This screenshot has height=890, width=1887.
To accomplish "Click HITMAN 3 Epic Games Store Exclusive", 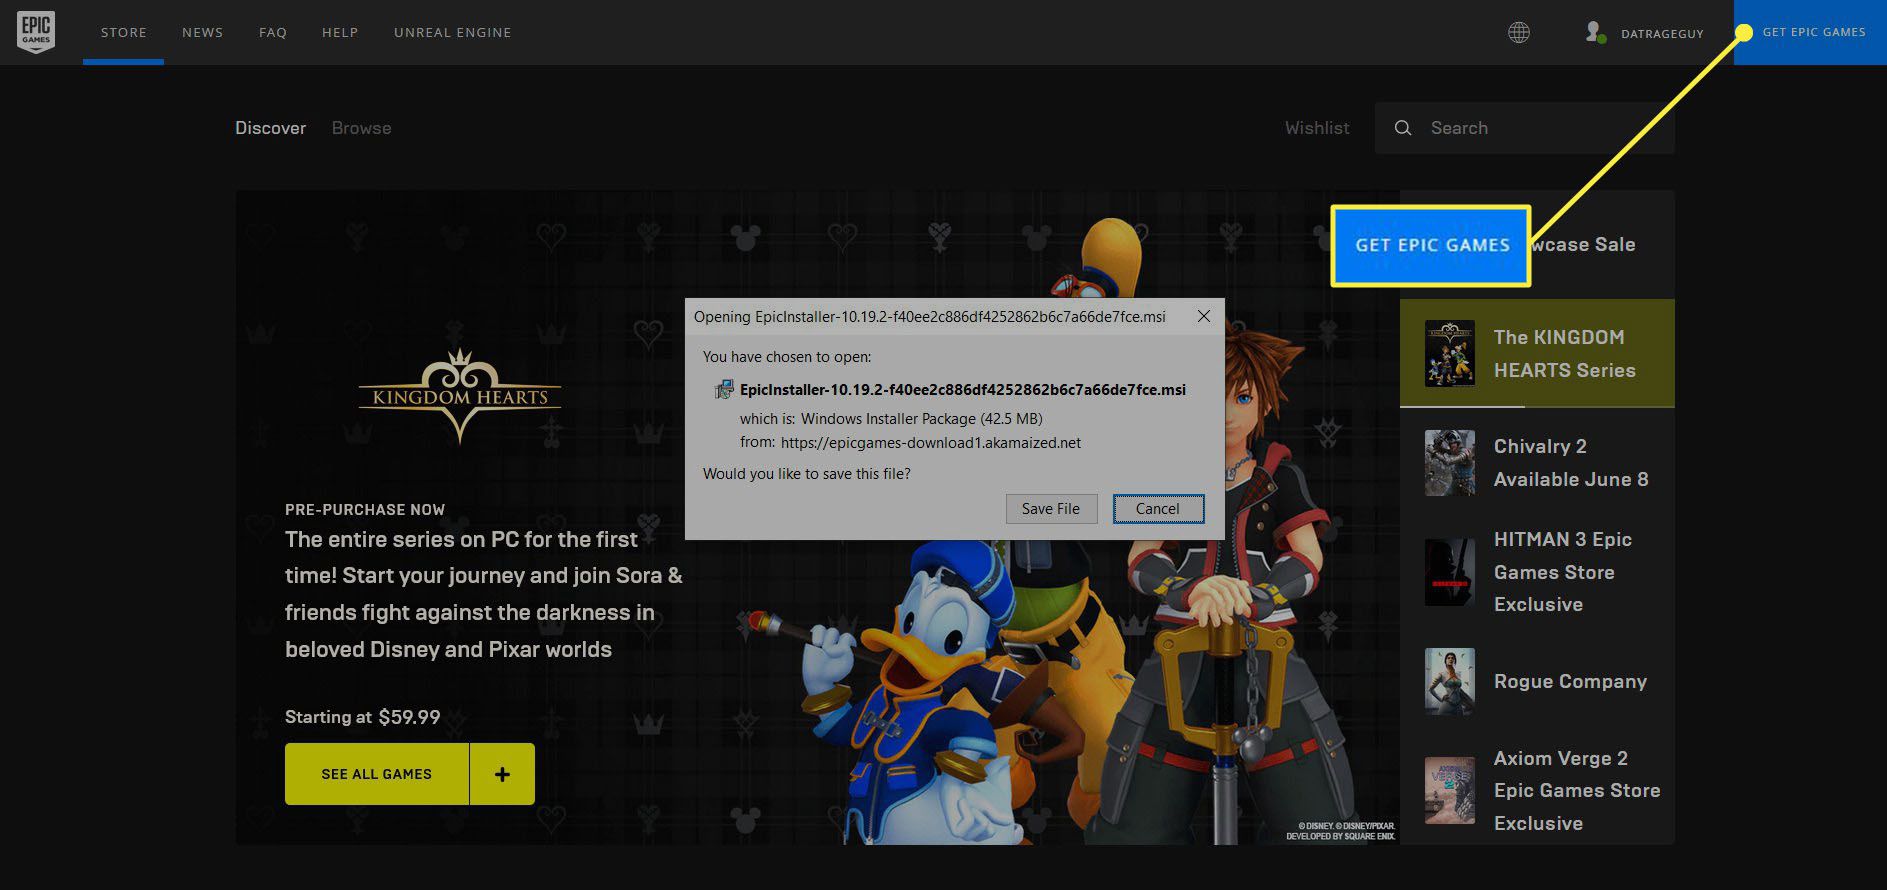I will [x=1563, y=572].
